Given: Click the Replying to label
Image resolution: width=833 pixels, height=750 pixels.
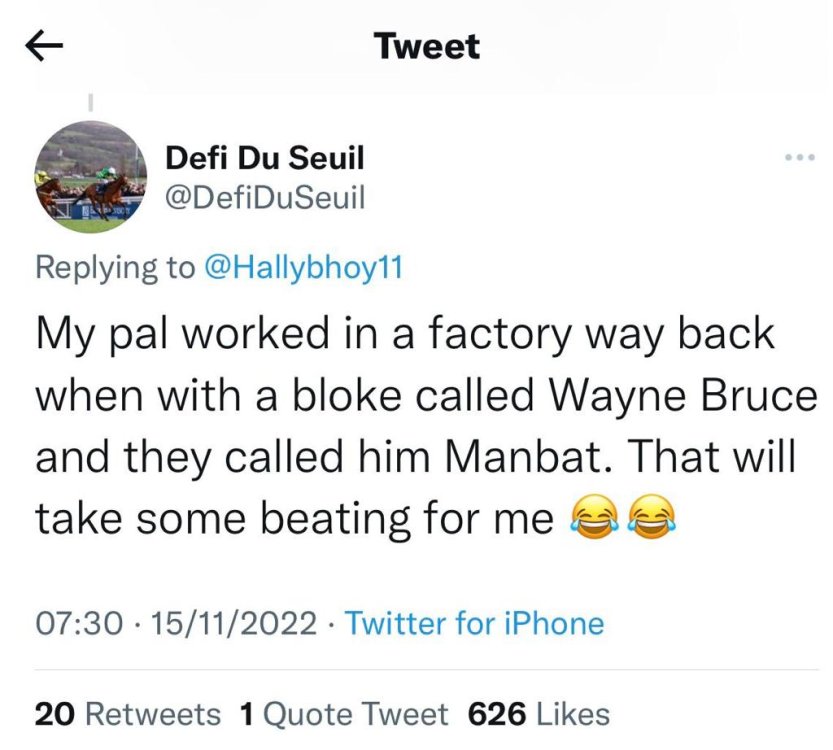Looking at the screenshot, I should pyautogui.click(x=115, y=267).
